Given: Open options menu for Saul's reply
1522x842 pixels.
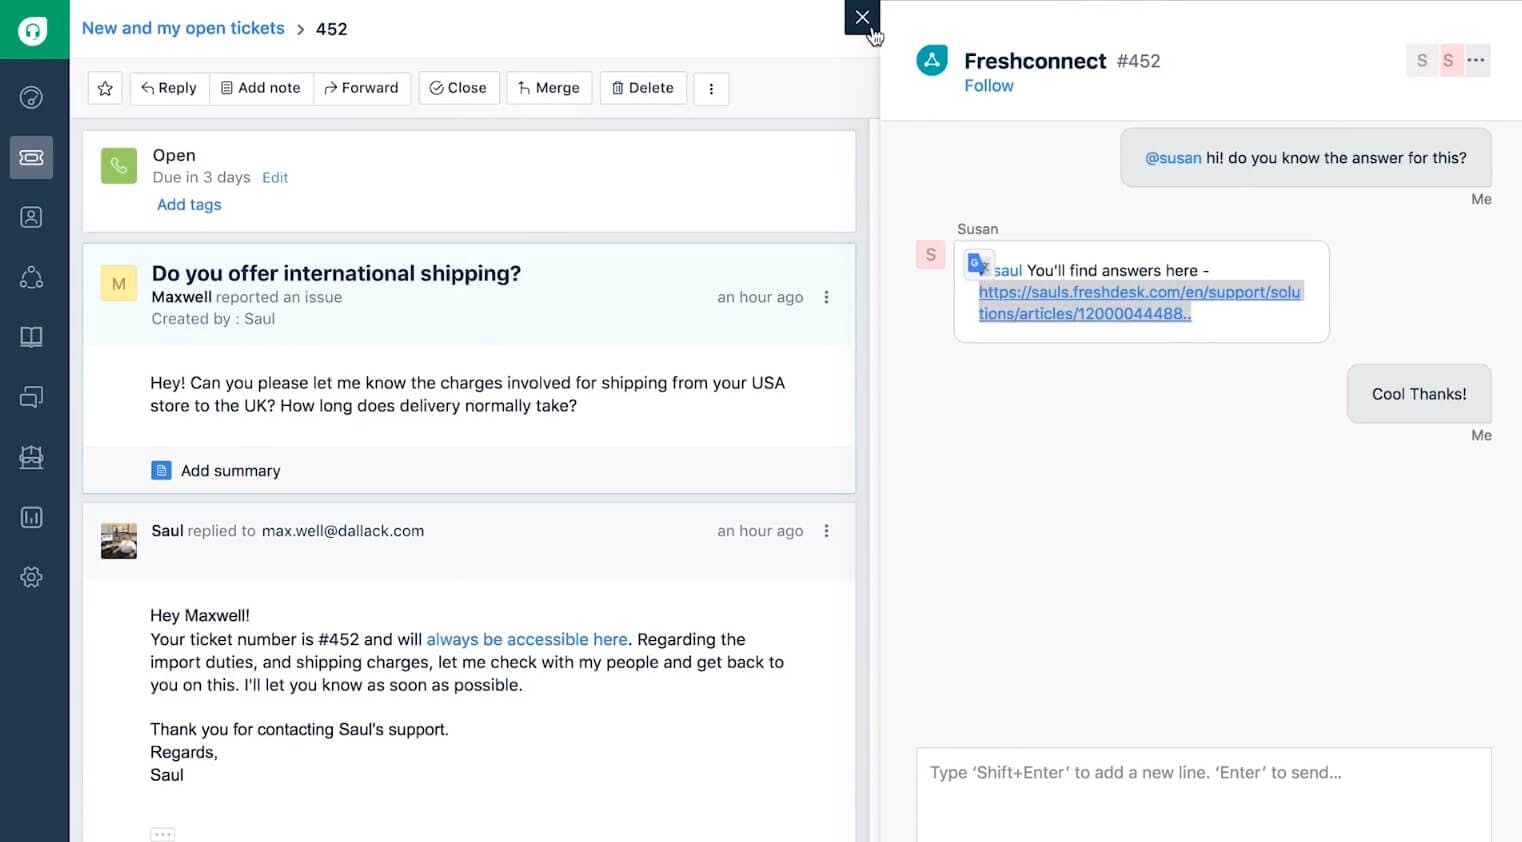Looking at the screenshot, I should [x=826, y=531].
